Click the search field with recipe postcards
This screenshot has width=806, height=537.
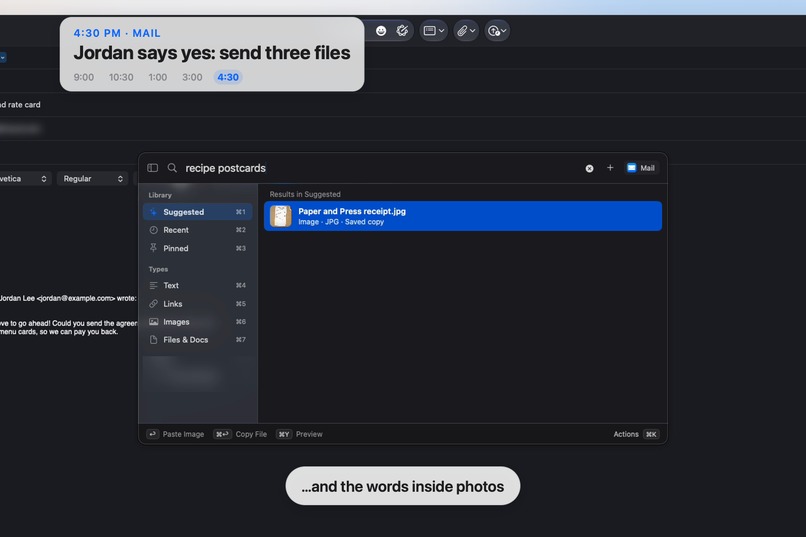(x=380, y=168)
